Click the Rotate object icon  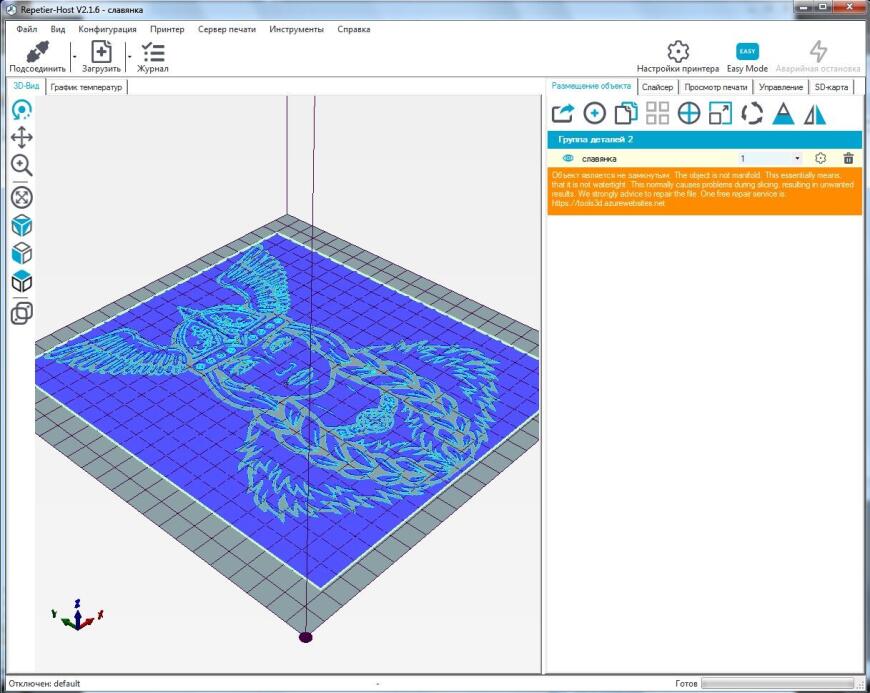click(752, 114)
